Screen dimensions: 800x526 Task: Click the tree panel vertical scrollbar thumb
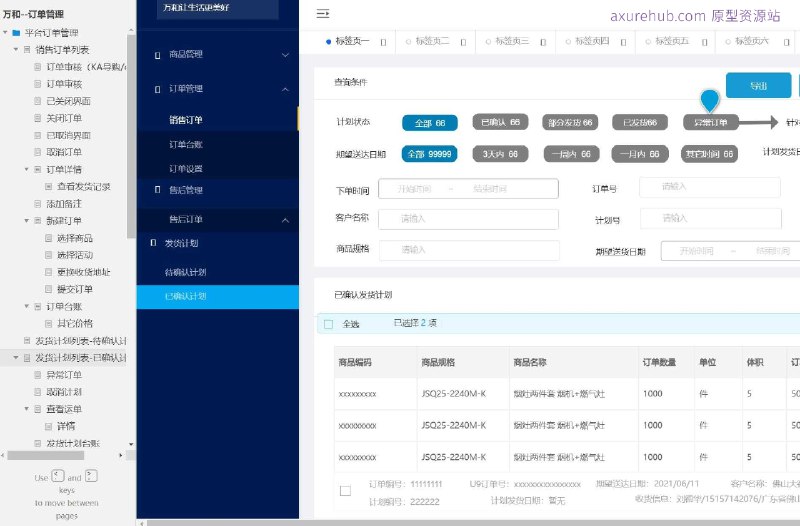point(131,137)
